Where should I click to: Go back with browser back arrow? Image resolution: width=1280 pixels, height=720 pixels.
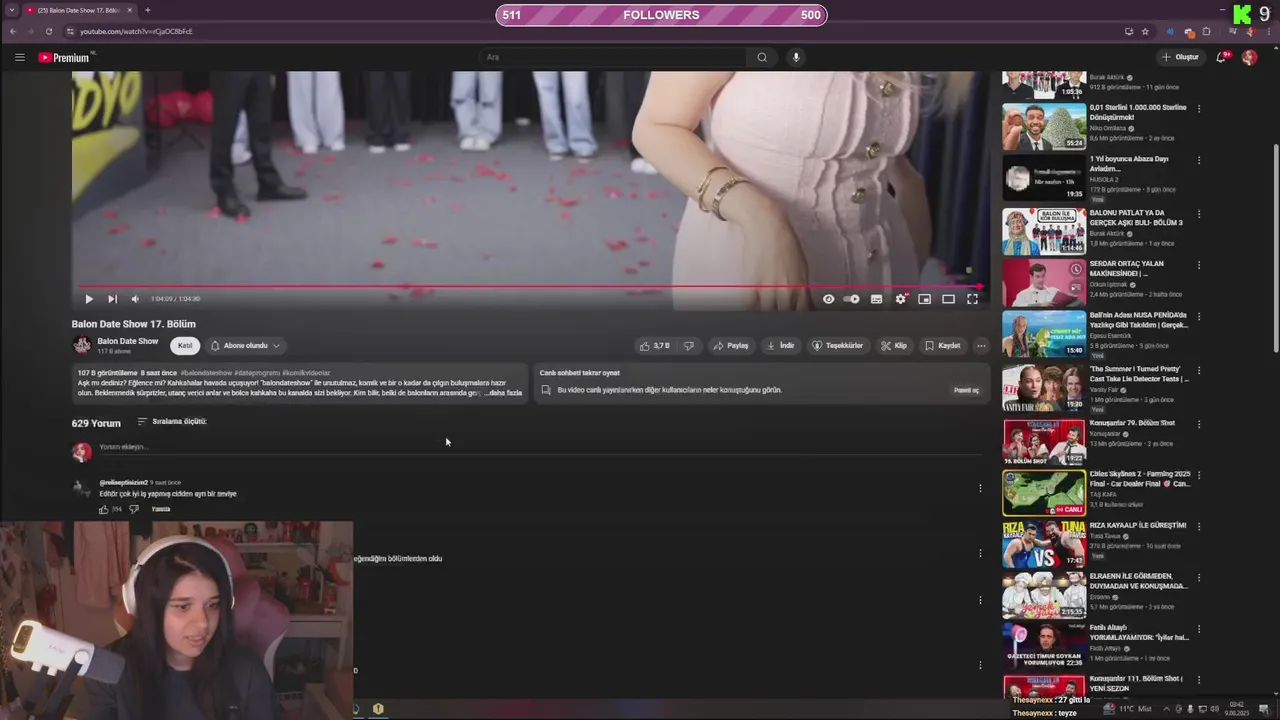tap(13, 31)
